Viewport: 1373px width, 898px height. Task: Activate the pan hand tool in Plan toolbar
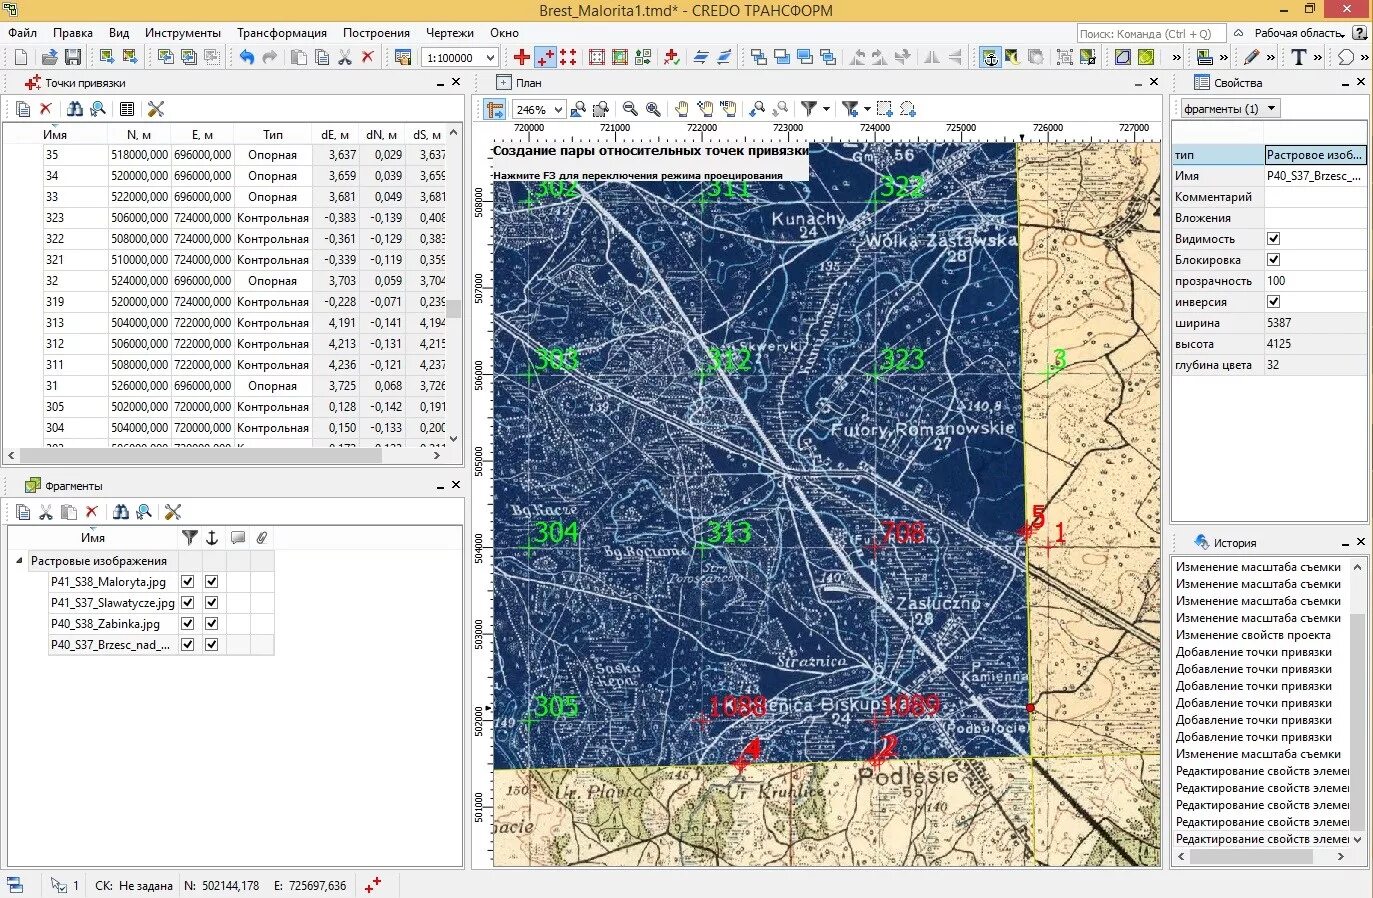pos(681,108)
